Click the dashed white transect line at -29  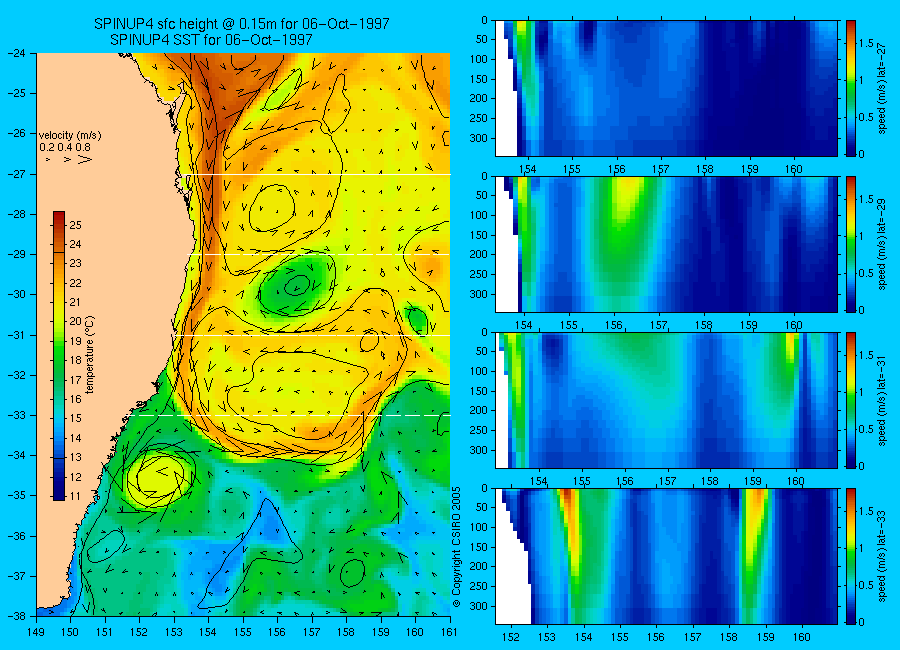[319, 254]
